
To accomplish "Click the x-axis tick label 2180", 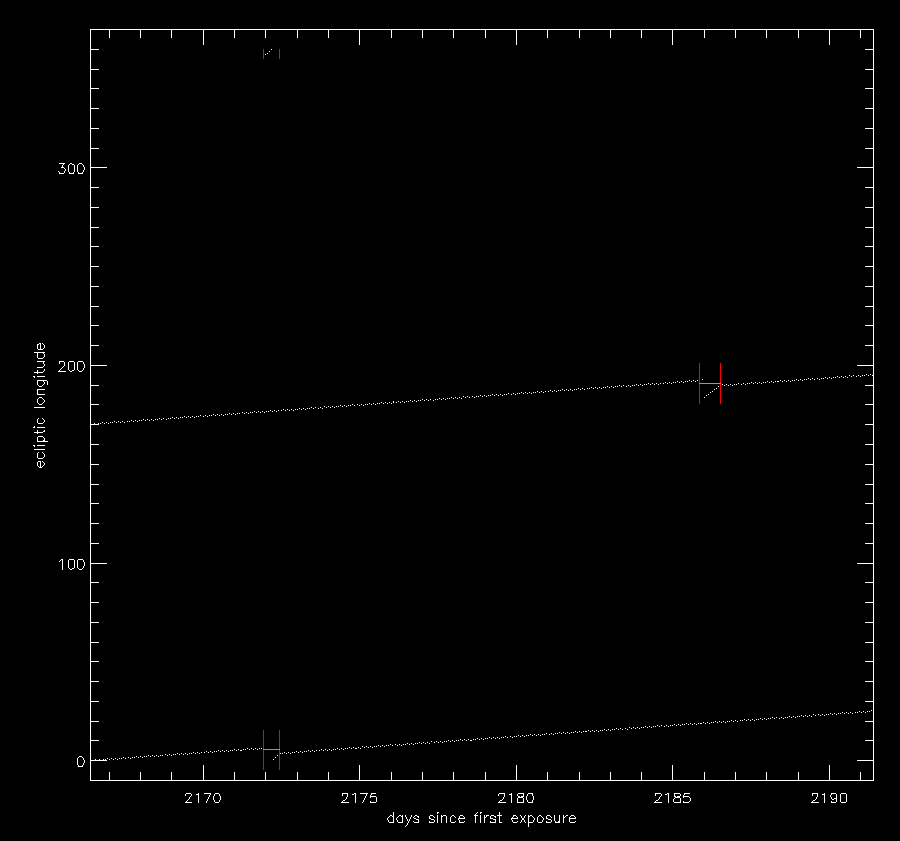I will (516, 799).
